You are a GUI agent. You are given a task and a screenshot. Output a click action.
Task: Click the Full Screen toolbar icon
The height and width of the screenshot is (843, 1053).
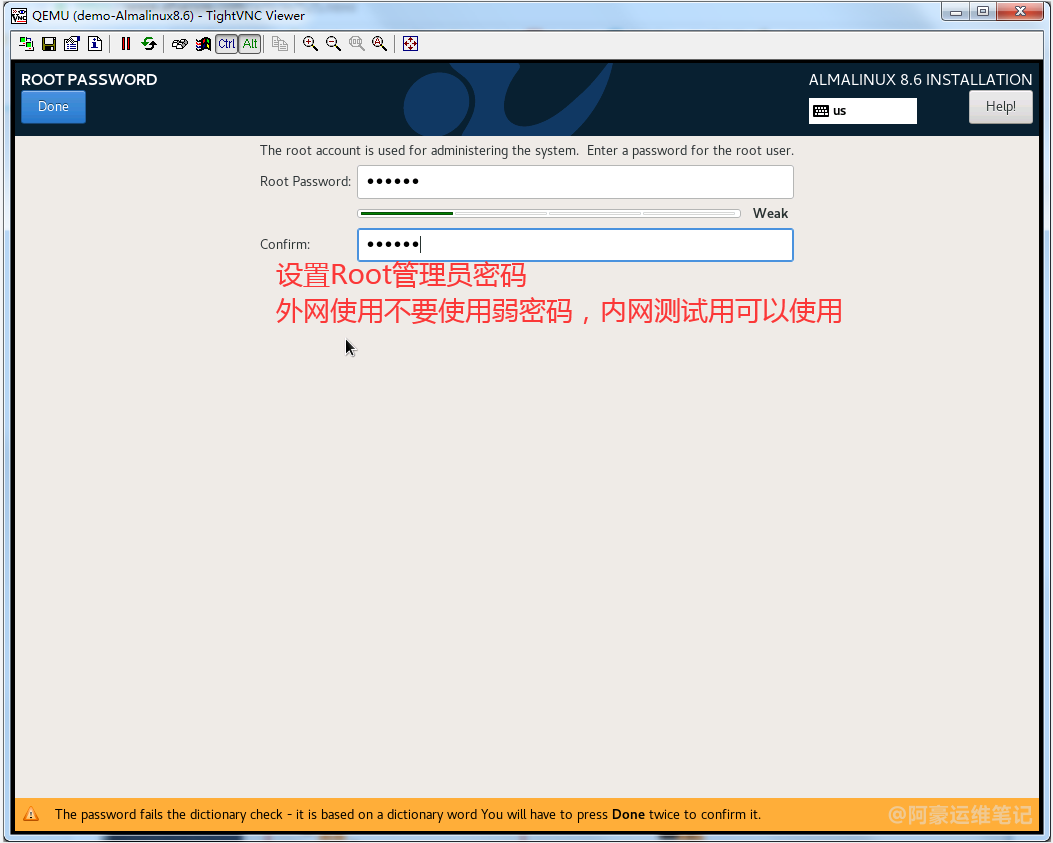(x=410, y=44)
